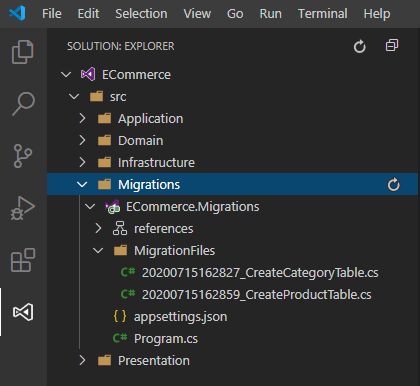Open the Explorer files view icon

pos(23,52)
